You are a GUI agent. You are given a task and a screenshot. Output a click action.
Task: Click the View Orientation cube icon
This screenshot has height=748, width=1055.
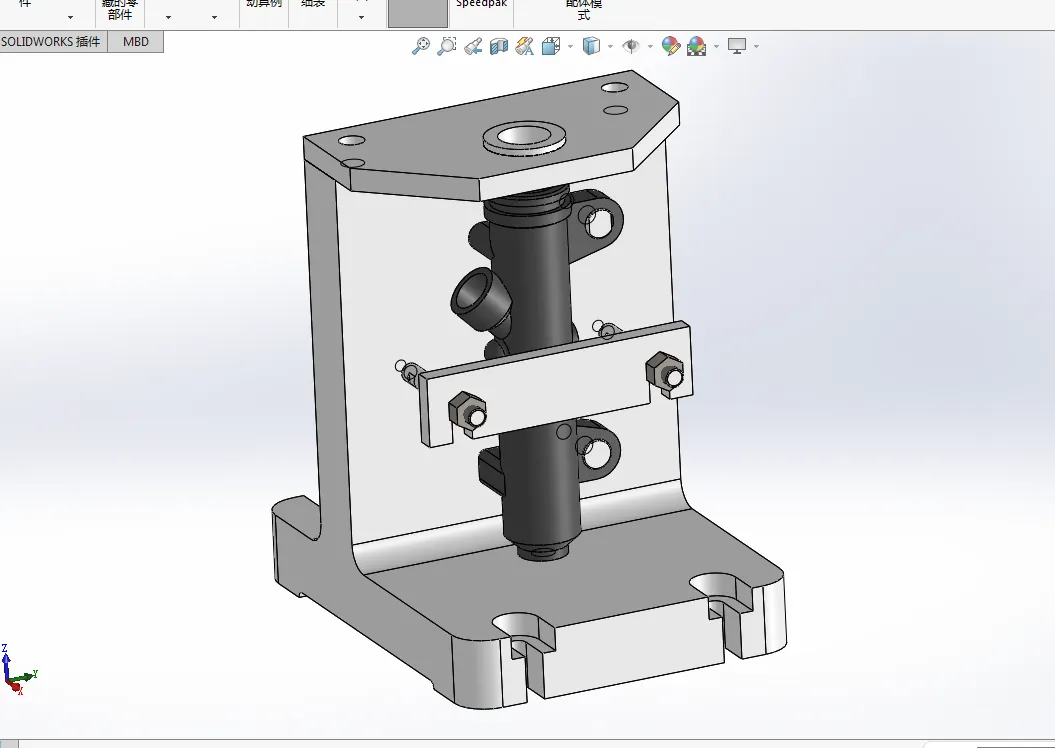[x=551, y=46]
